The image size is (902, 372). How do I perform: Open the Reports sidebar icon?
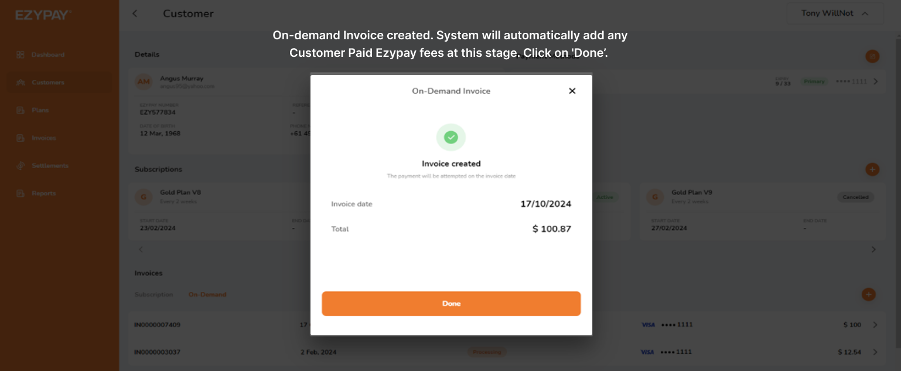(20, 193)
